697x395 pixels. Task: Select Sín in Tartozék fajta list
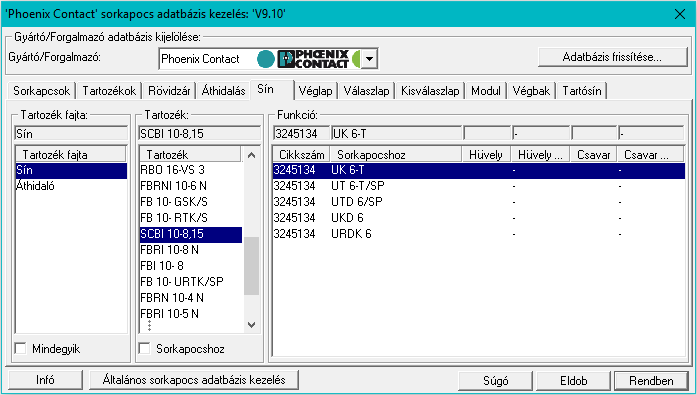point(71,170)
